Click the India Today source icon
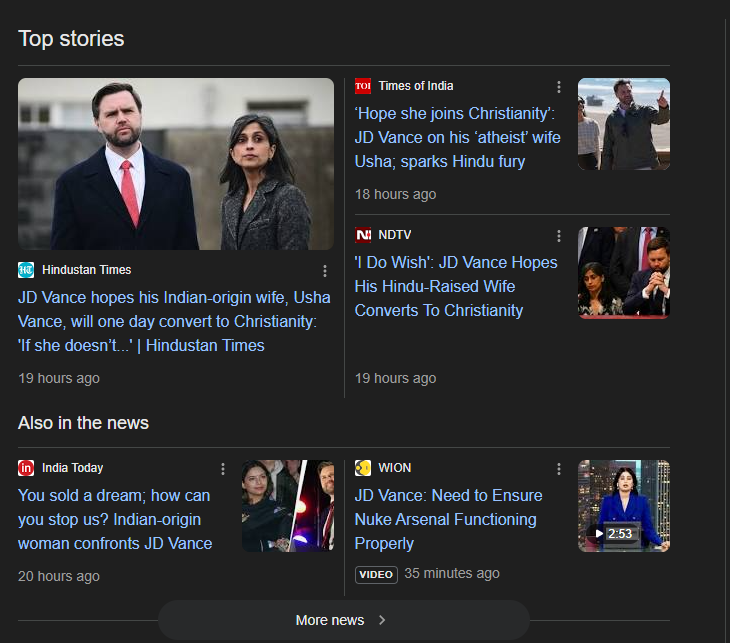Viewport: 730px width, 643px height. [x=26, y=468]
